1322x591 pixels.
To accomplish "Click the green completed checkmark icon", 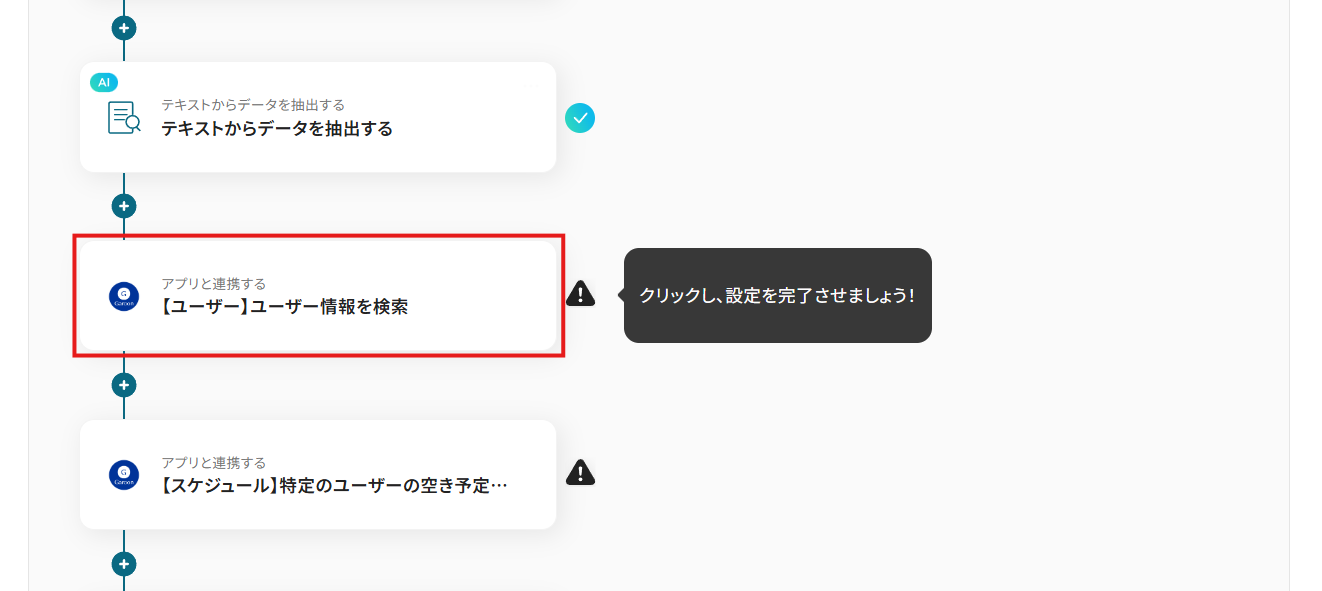I will 580,118.
